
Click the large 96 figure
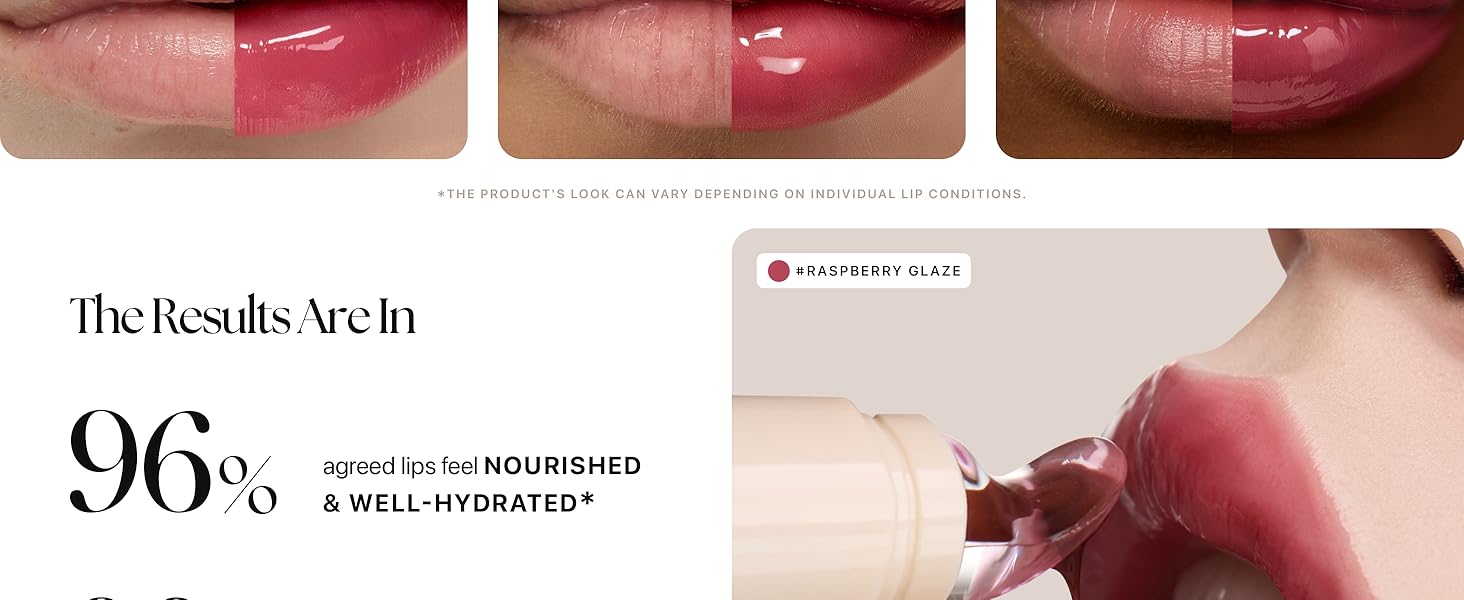click(x=142, y=460)
